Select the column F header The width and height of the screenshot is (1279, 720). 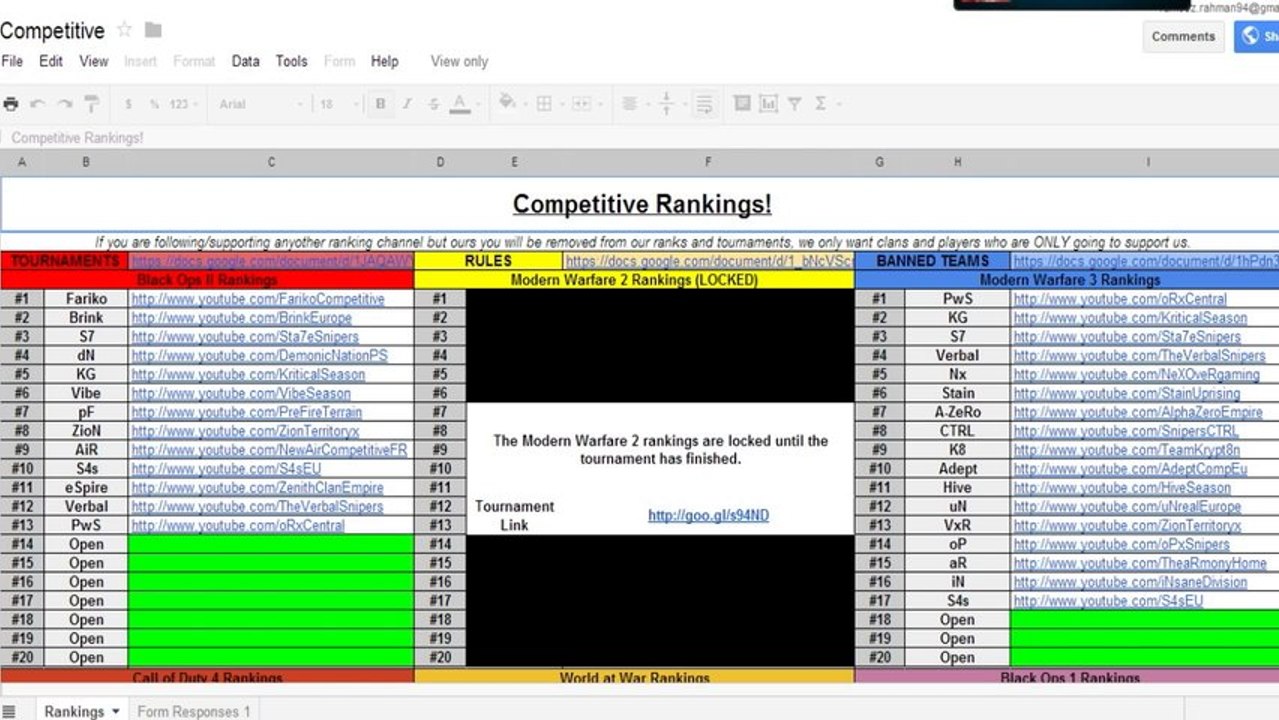[709, 161]
